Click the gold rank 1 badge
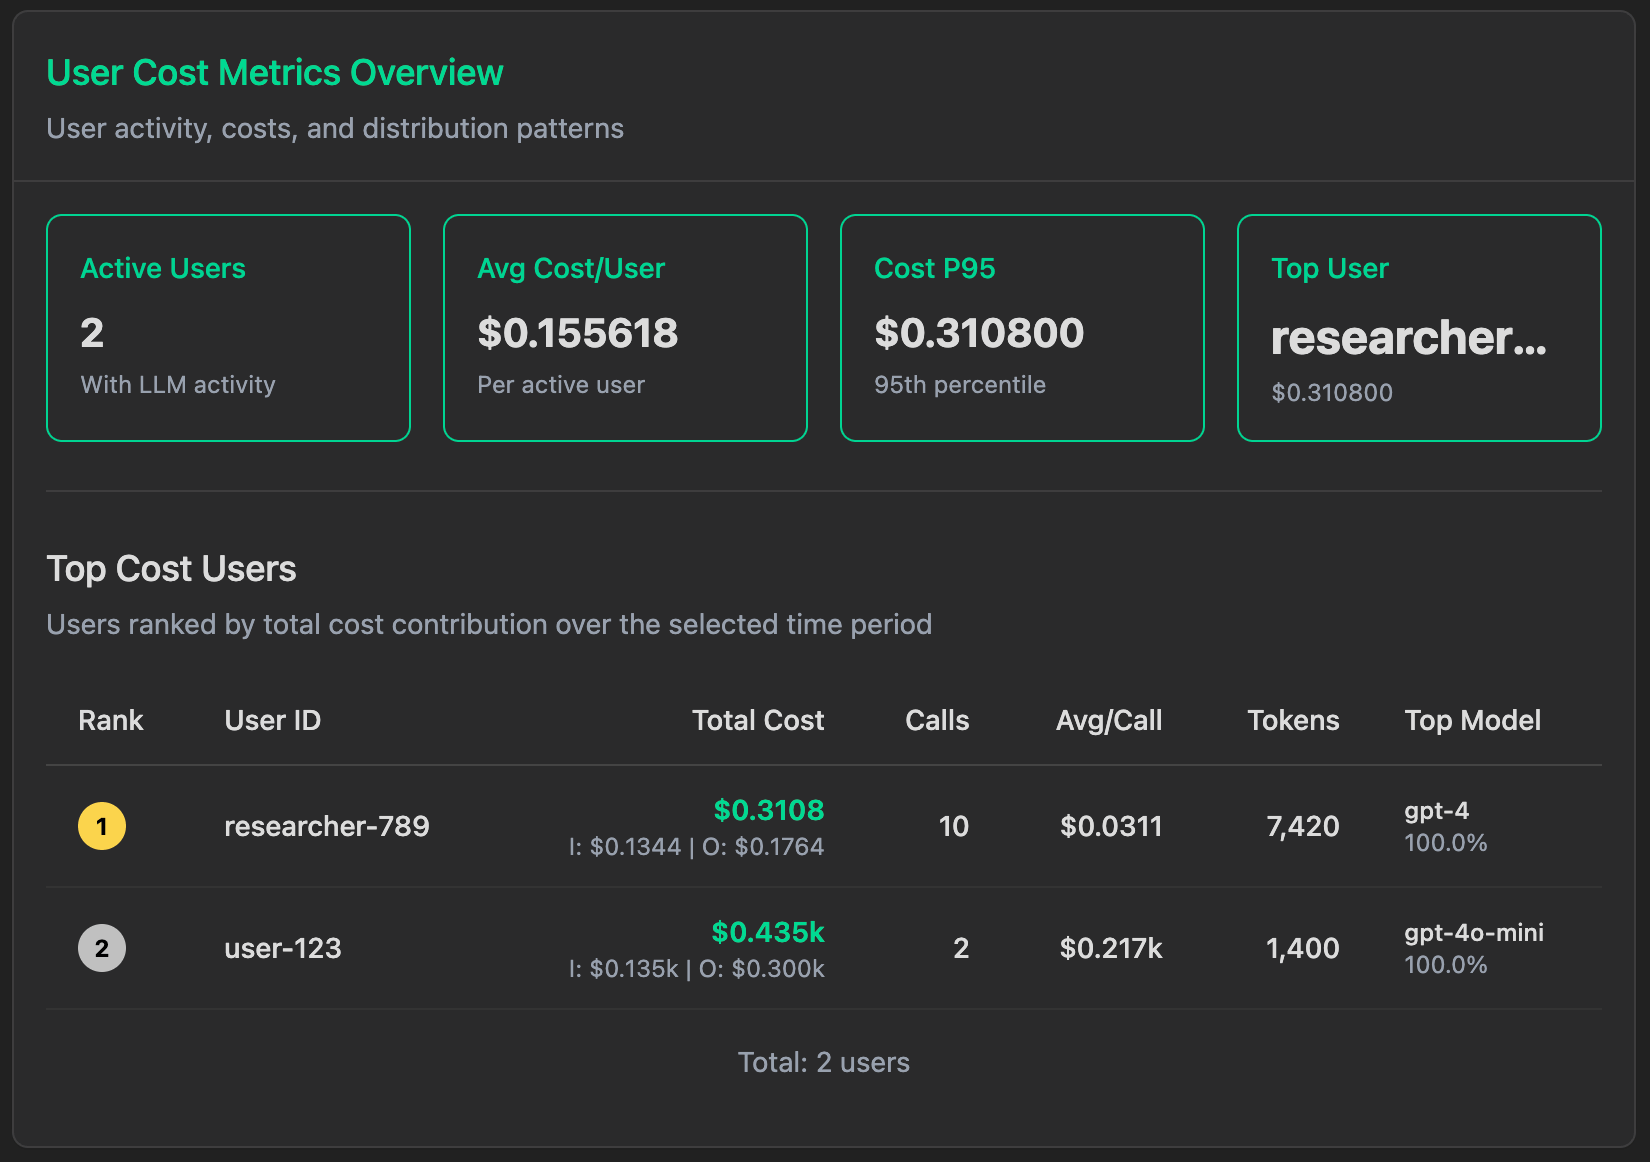 [x=102, y=826]
